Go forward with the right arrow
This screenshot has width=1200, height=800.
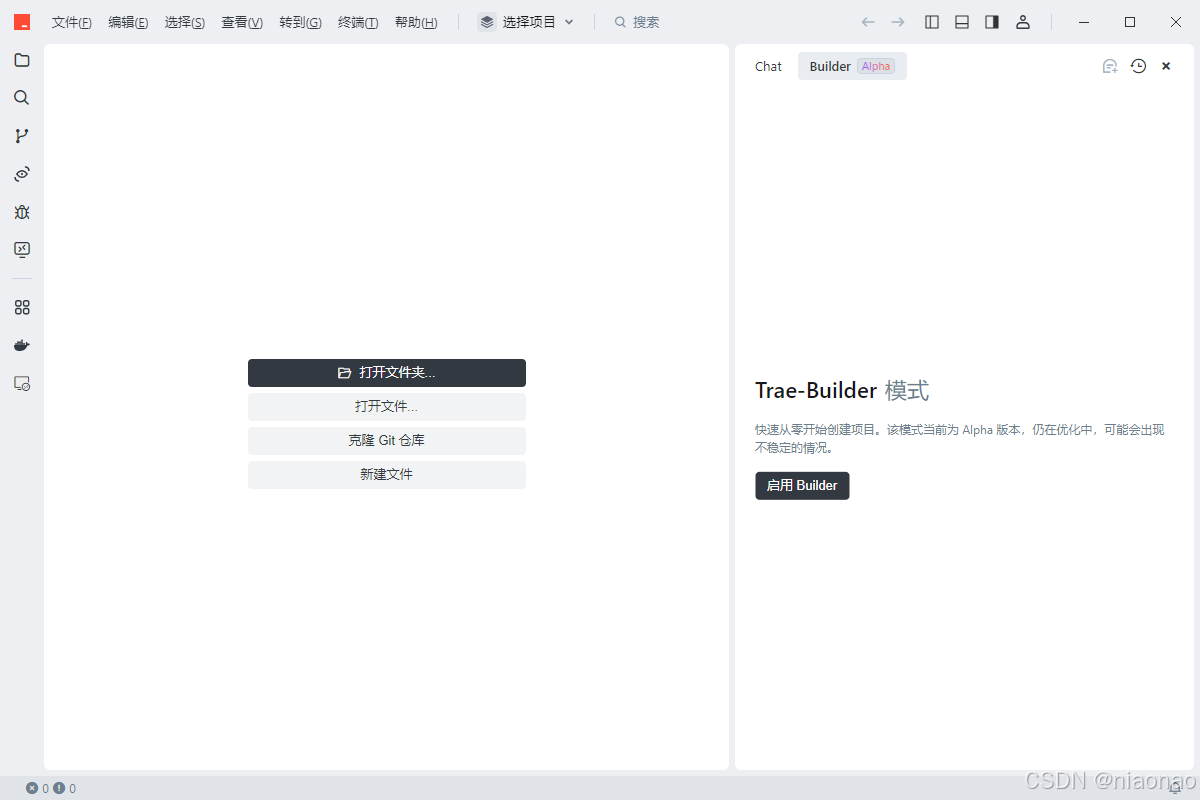click(898, 22)
